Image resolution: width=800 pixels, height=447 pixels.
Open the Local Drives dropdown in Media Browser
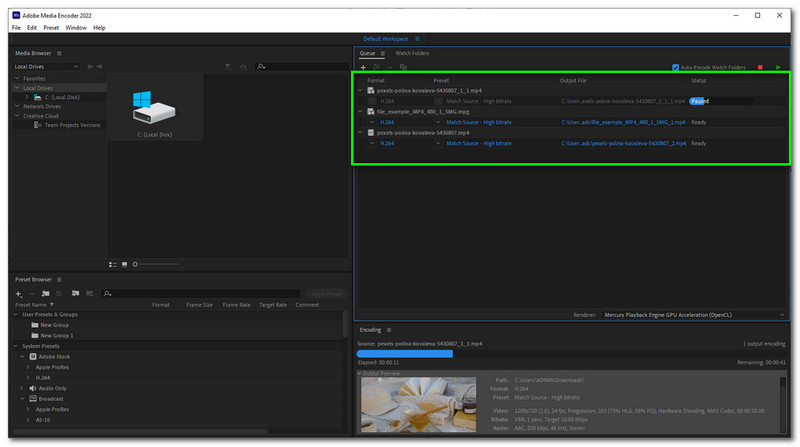pyautogui.click(x=46, y=67)
